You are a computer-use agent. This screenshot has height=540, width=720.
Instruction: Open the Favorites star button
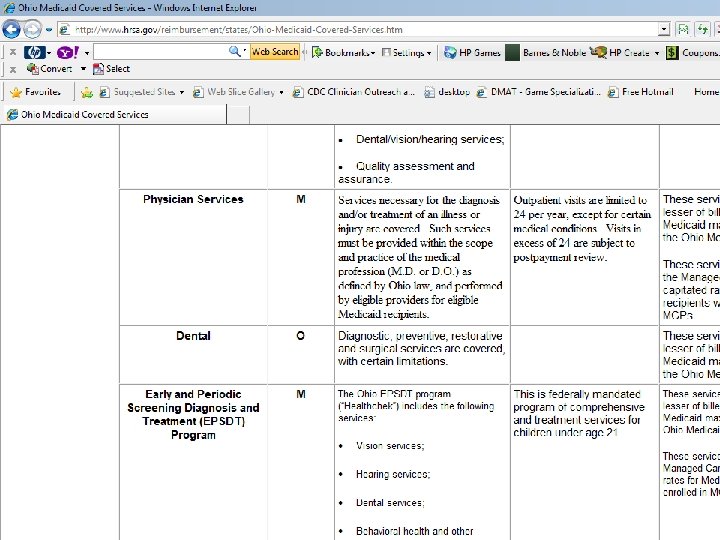click(35, 92)
